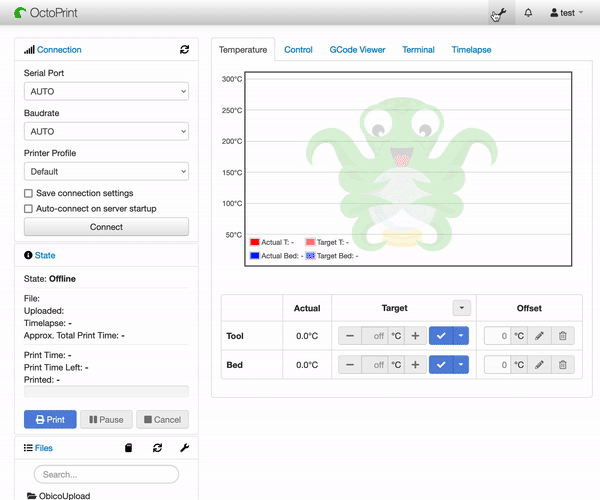Clear Tool offset trash icon
Screen dimensions: 600x500
562,336
